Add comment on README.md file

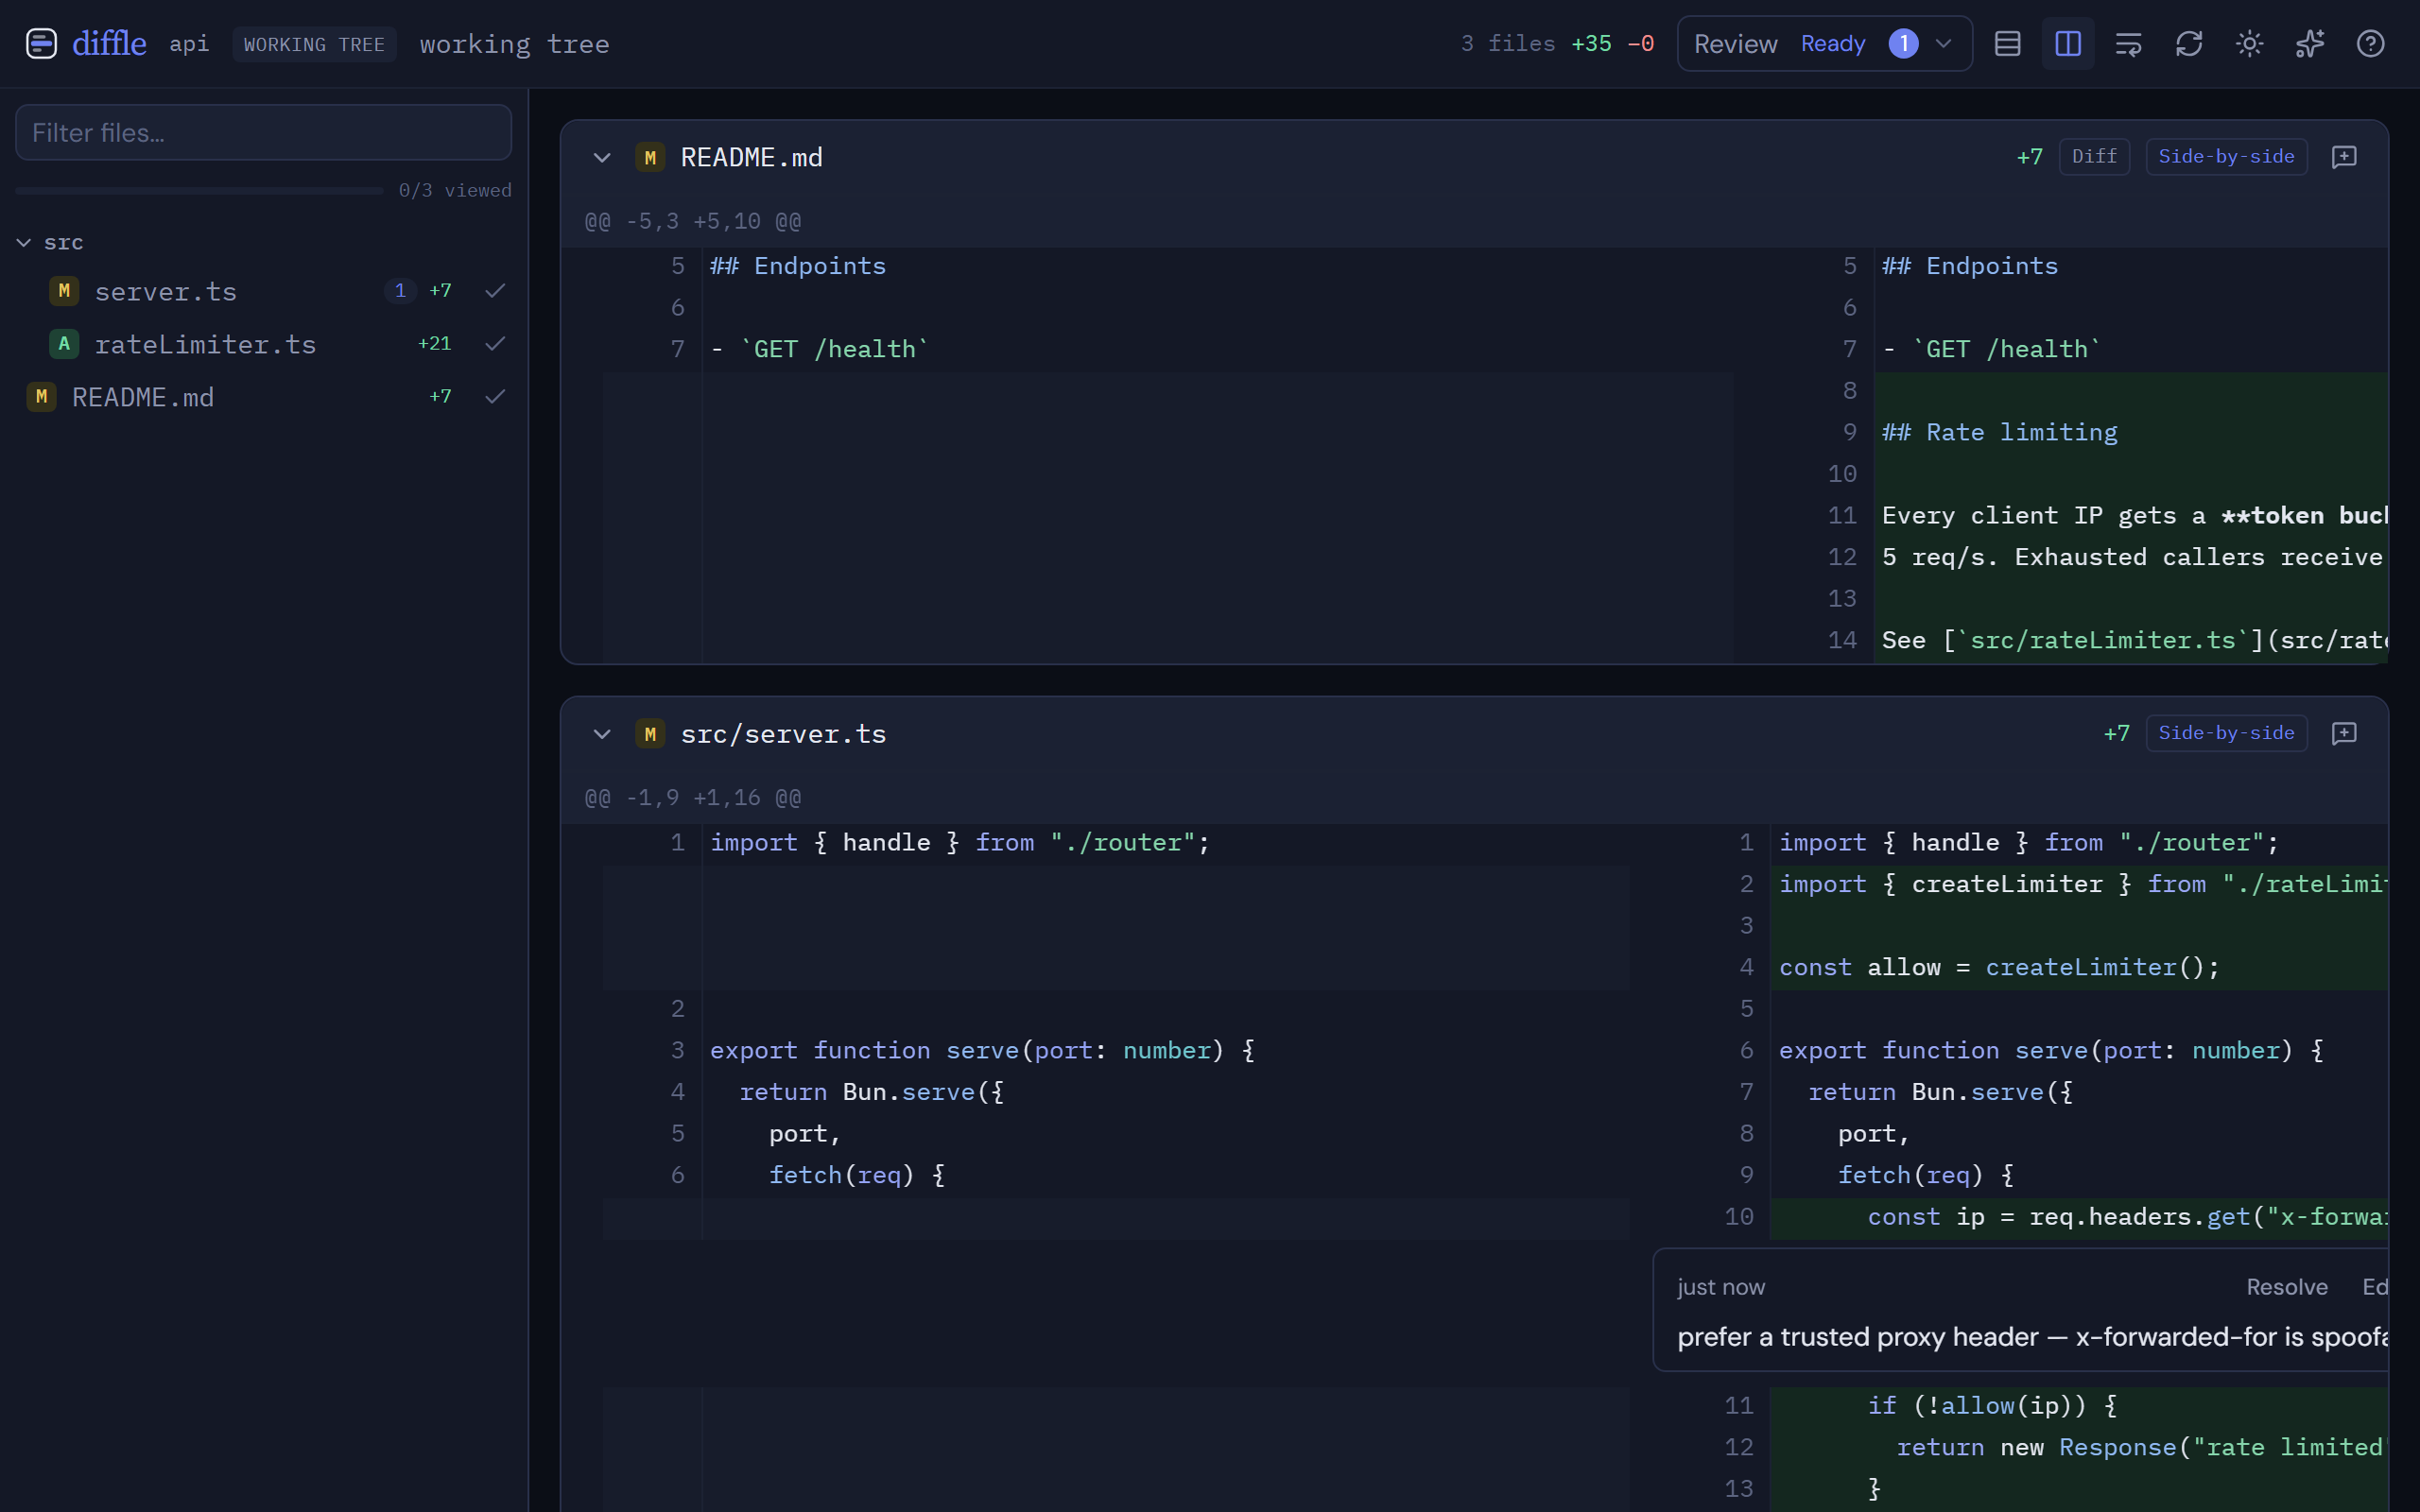click(2344, 157)
